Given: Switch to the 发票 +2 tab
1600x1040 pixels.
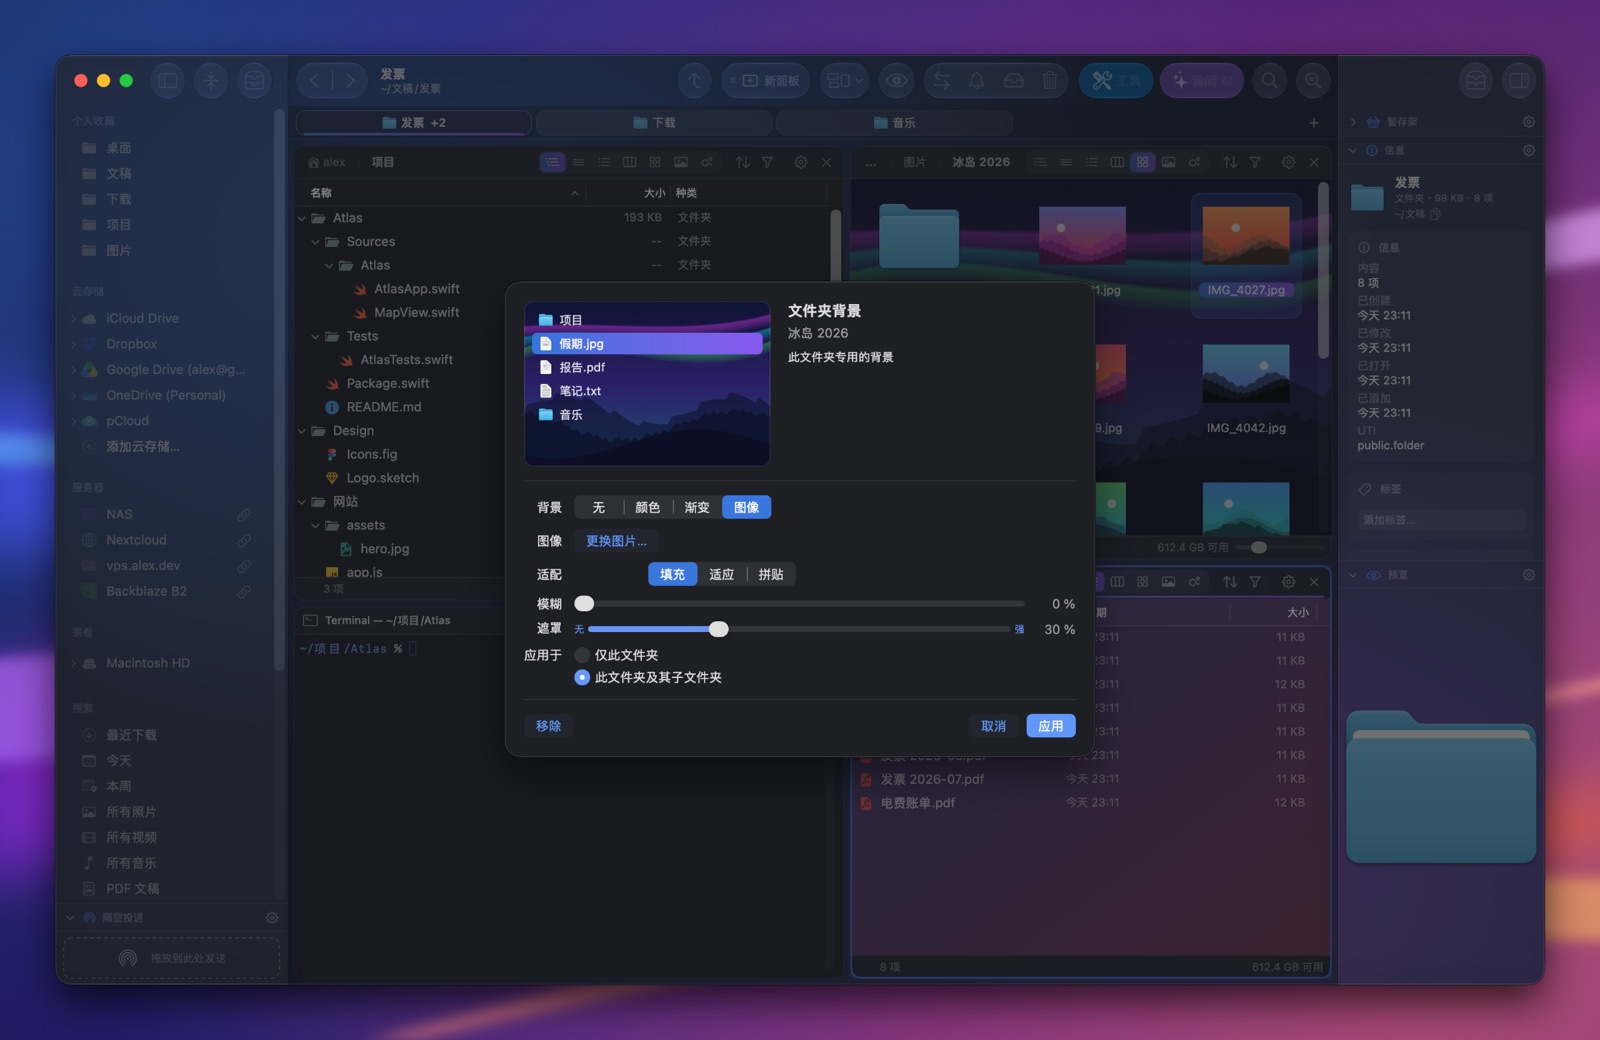Looking at the screenshot, I should [414, 122].
